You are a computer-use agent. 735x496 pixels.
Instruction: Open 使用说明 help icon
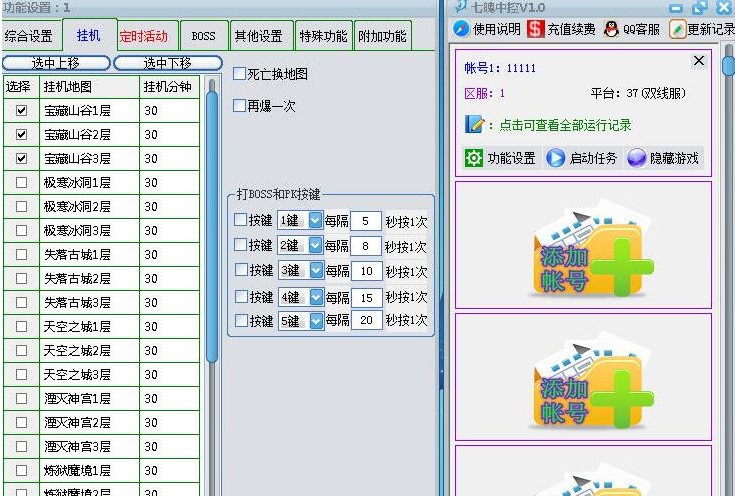(x=461, y=29)
